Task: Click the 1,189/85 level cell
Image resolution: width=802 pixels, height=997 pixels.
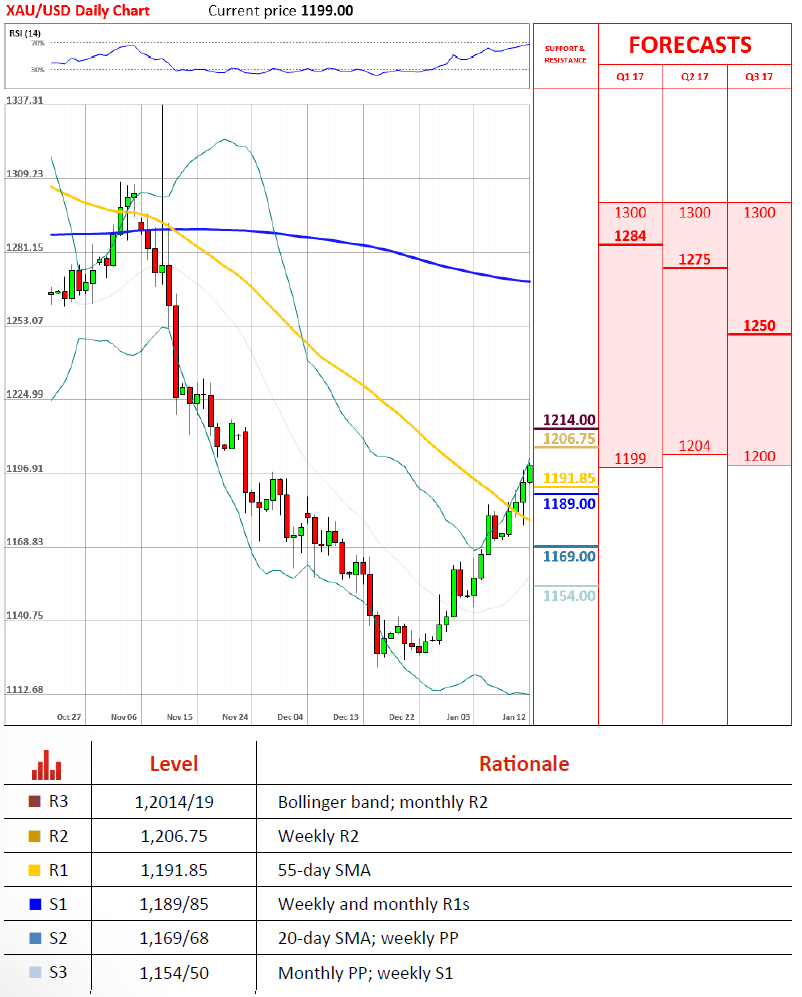Action: 174,904
